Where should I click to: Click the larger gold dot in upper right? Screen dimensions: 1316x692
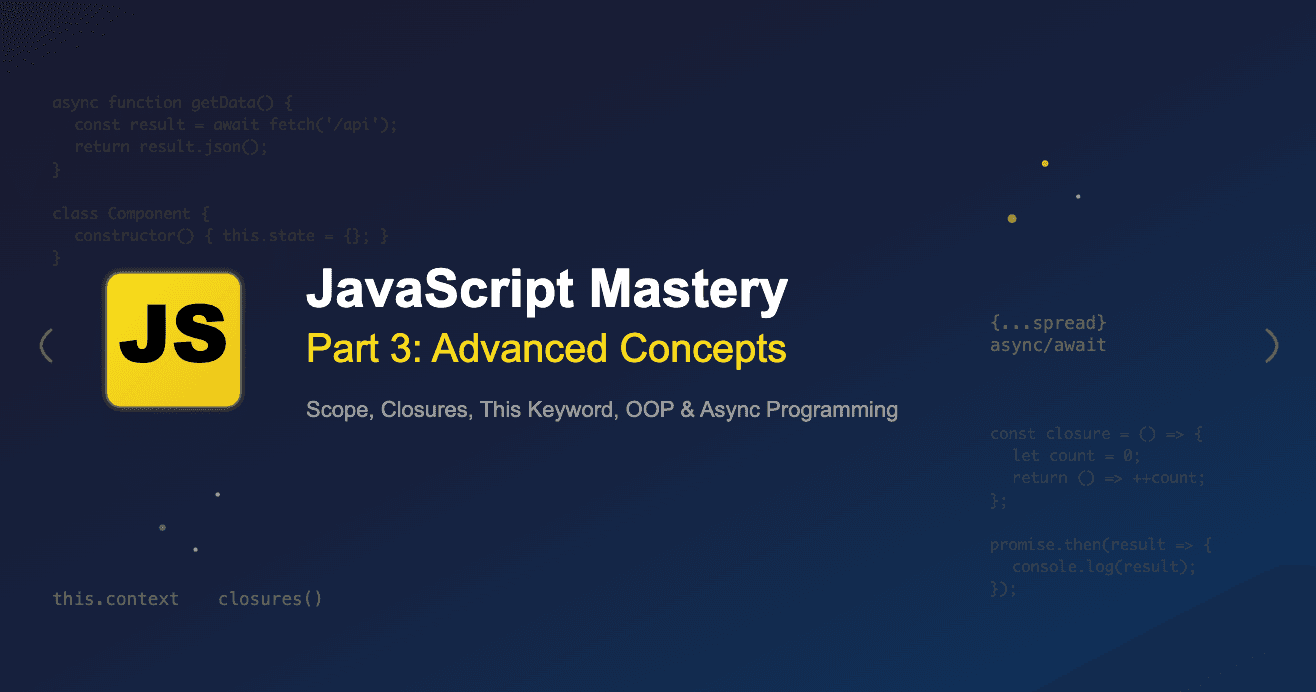(x=1012, y=218)
